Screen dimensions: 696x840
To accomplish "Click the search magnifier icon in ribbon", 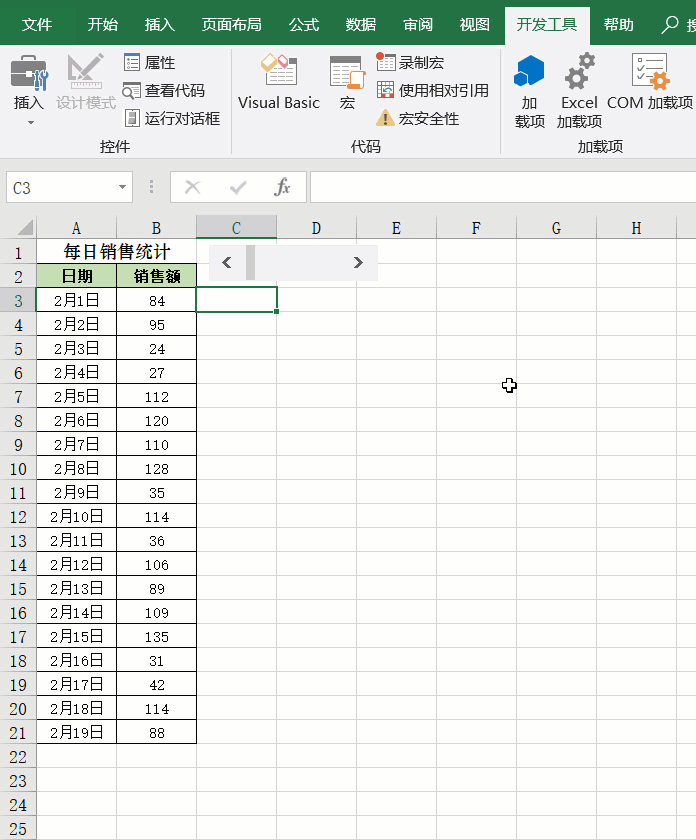I will 670,24.
